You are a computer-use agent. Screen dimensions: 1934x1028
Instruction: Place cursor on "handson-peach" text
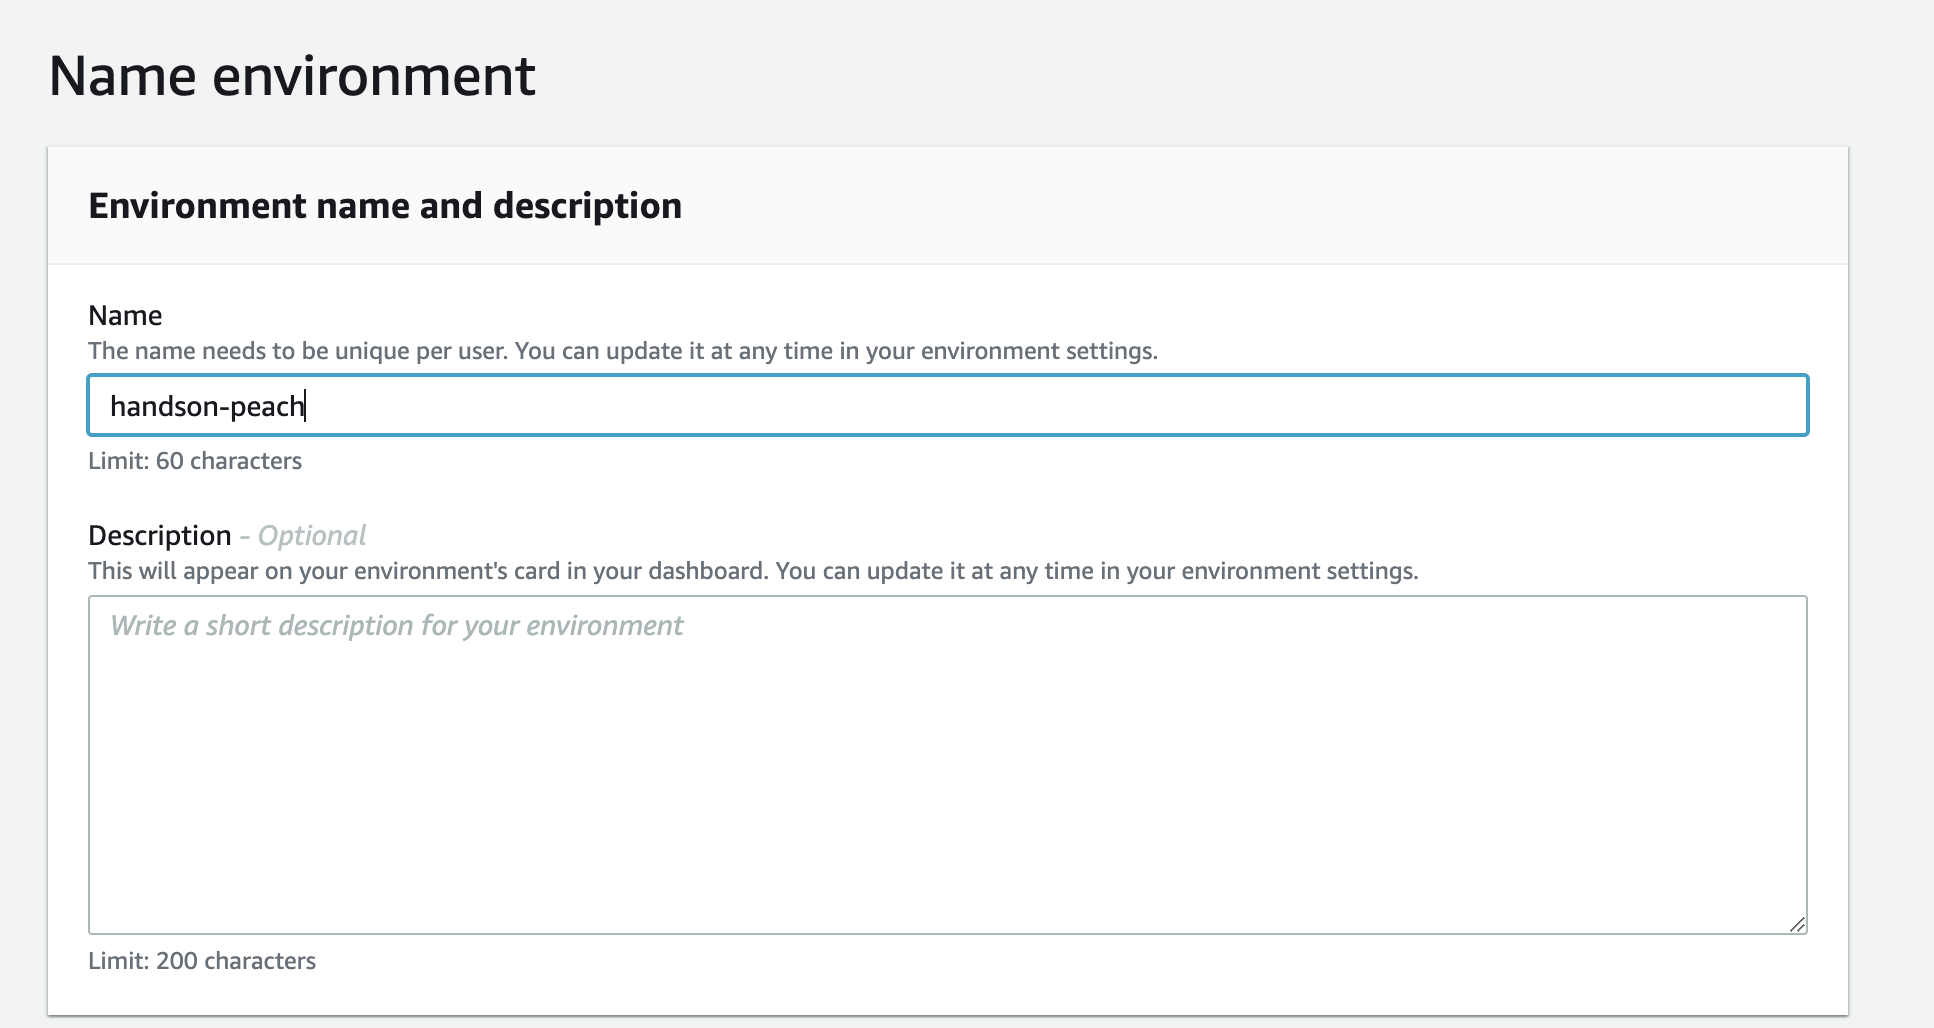point(207,406)
